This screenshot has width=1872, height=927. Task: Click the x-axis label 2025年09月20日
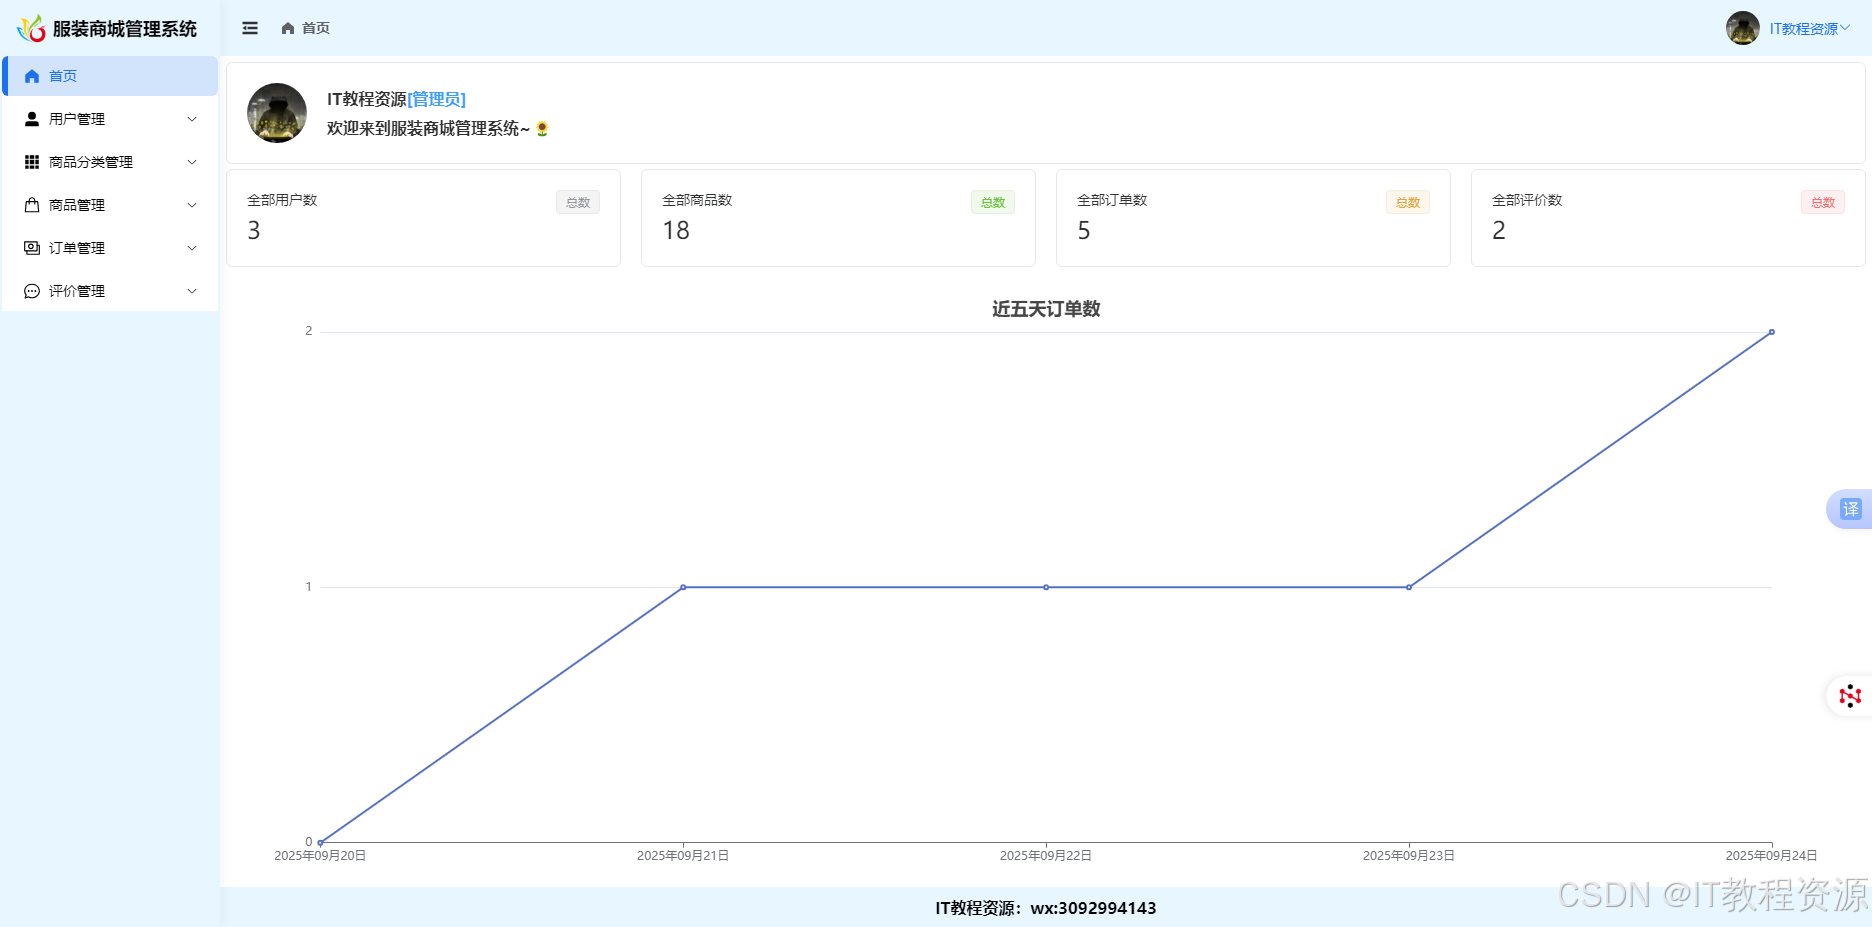pyautogui.click(x=320, y=856)
